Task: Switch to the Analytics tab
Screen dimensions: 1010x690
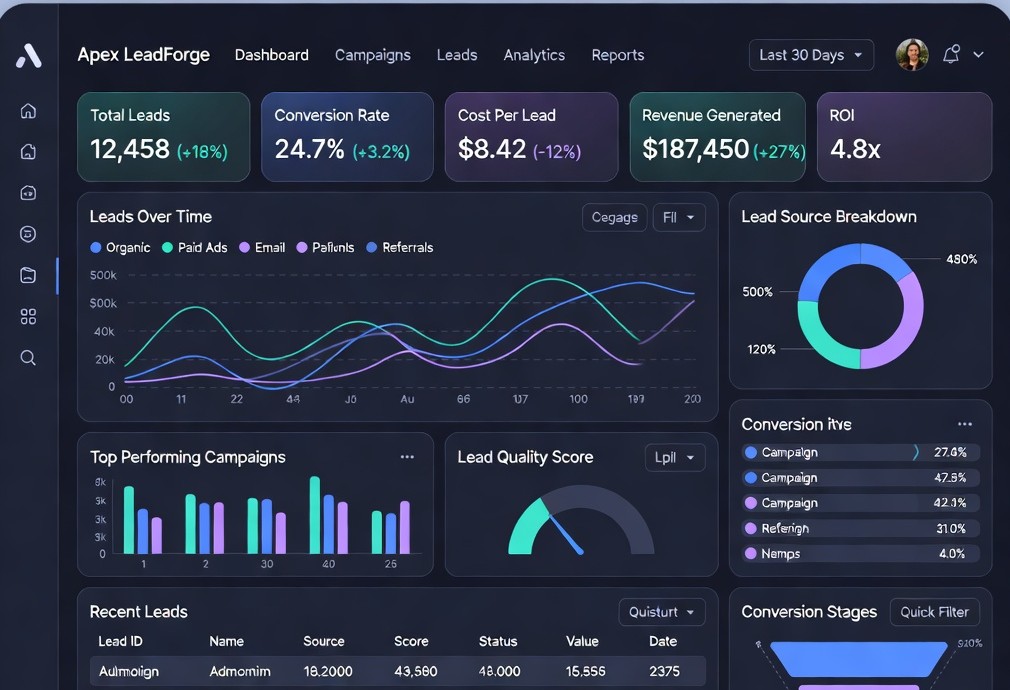Action: point(534,55)
